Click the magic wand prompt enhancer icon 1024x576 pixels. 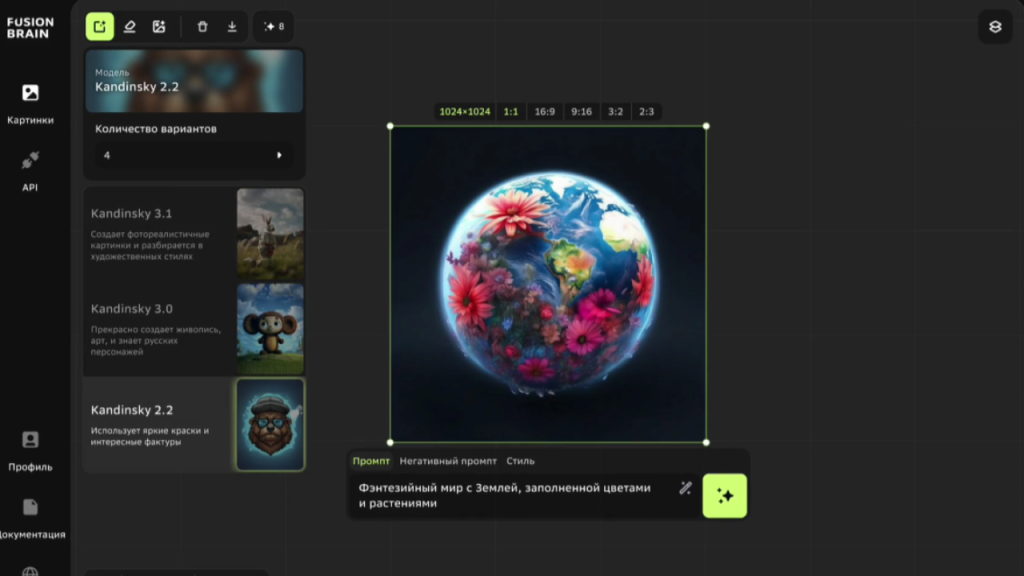tap(685, 488)
